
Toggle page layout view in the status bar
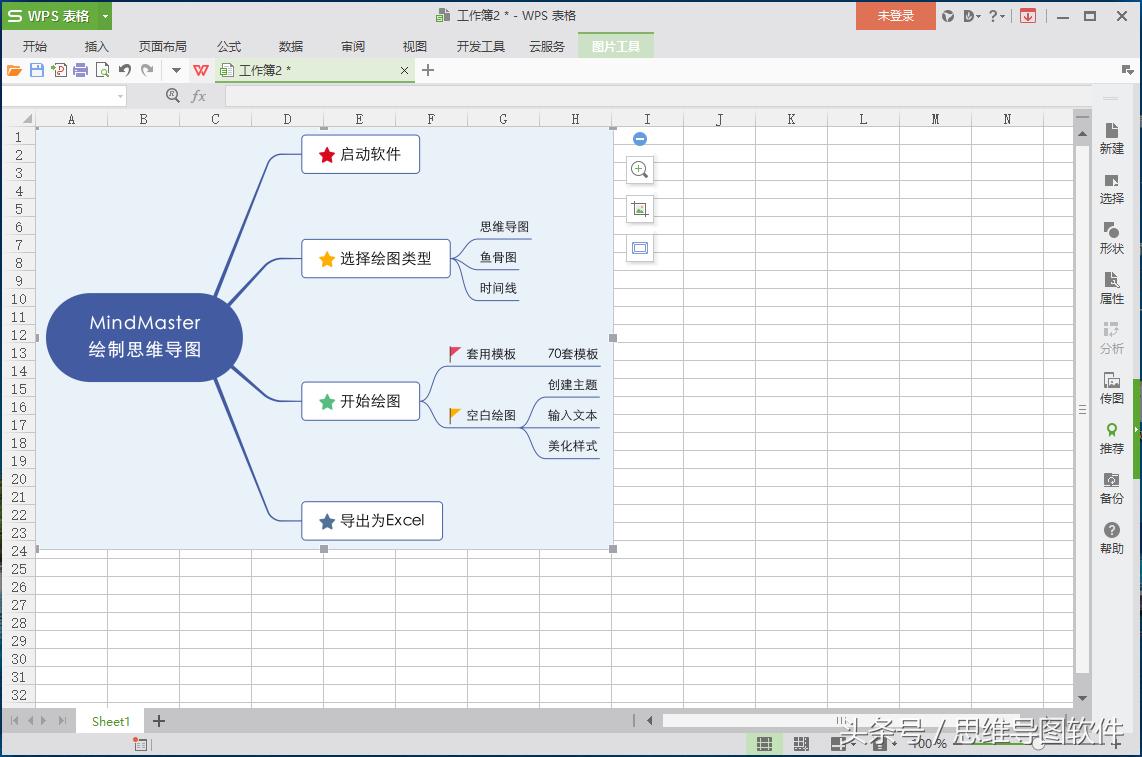801,743
